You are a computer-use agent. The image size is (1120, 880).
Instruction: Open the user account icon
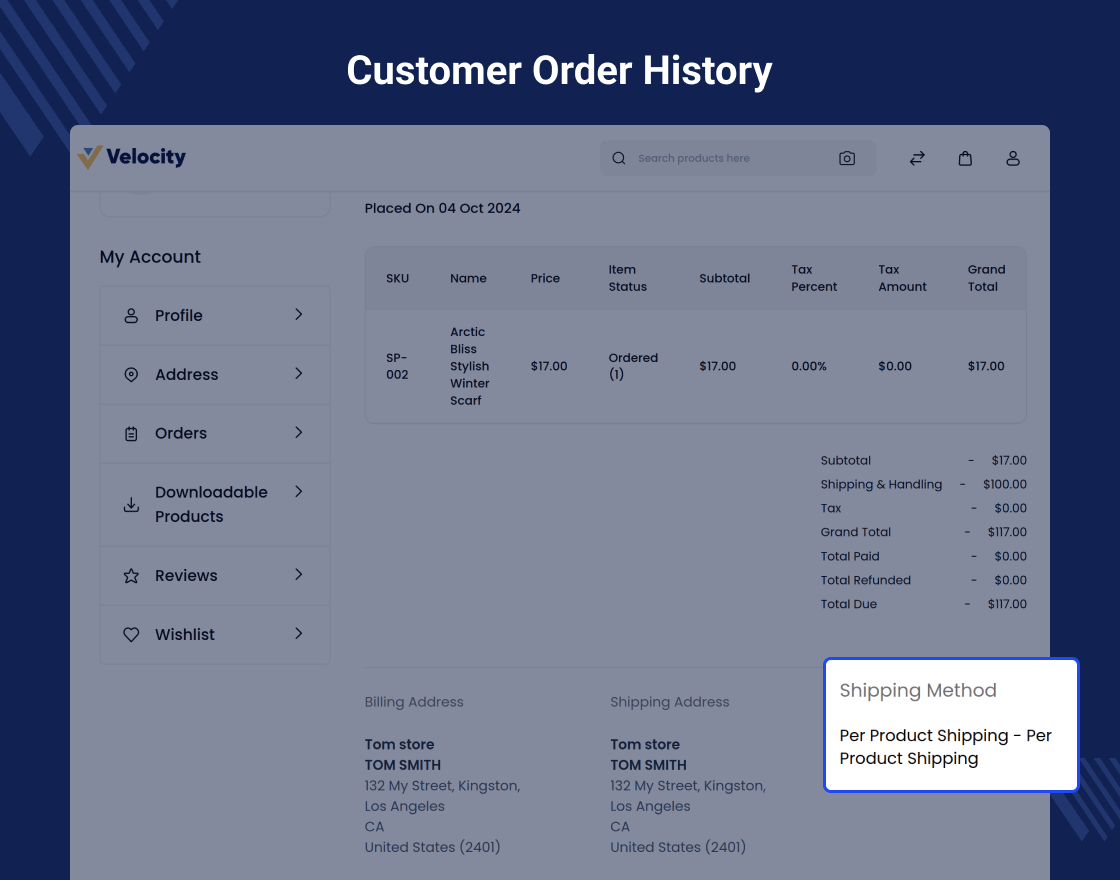[1013, 159]
